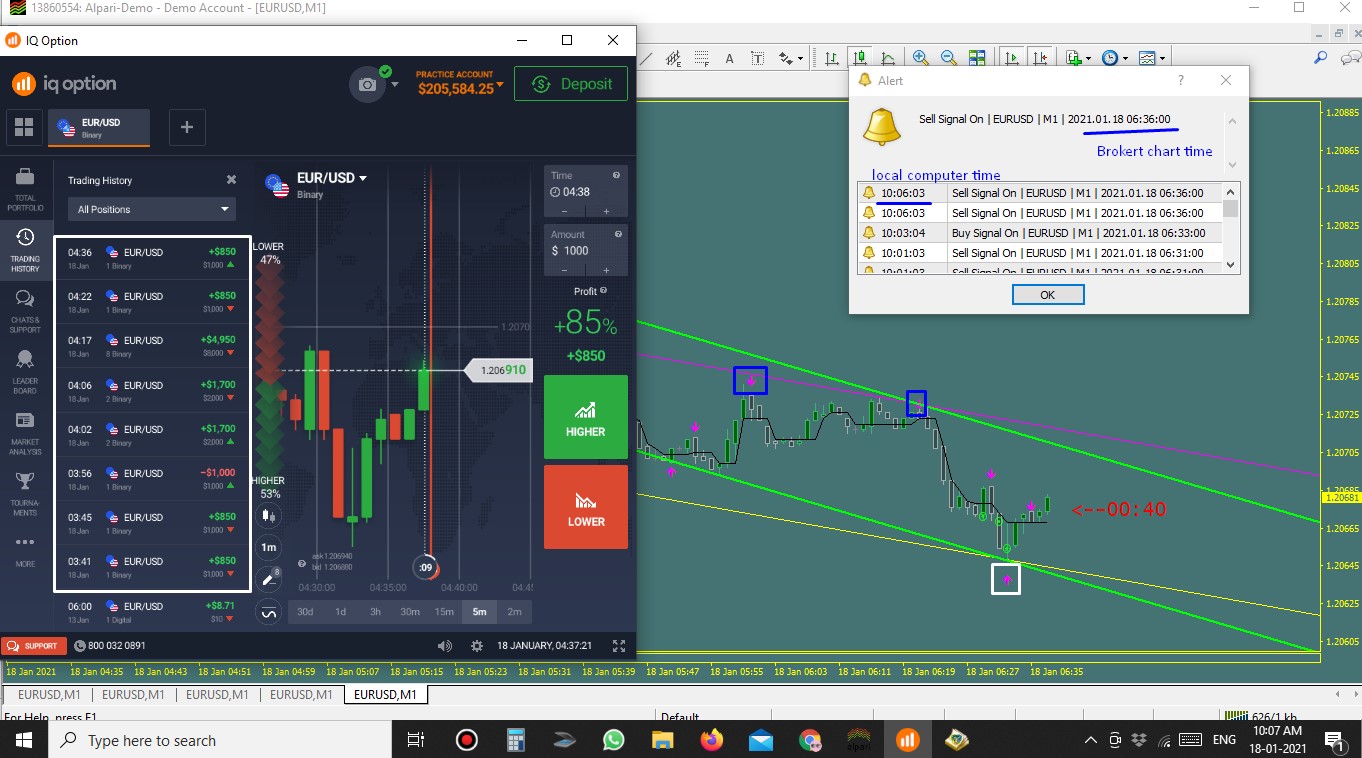Open the chart type candles icon
Screen dimensions: 1362x758
268,516
